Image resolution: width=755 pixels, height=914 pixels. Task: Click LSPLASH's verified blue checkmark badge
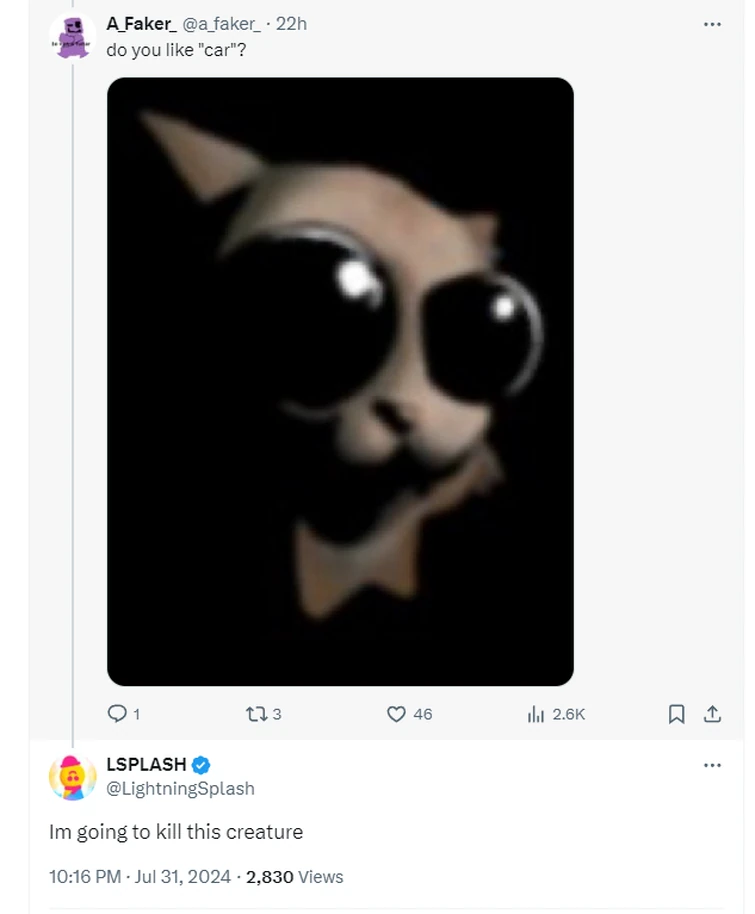(199, 764)
